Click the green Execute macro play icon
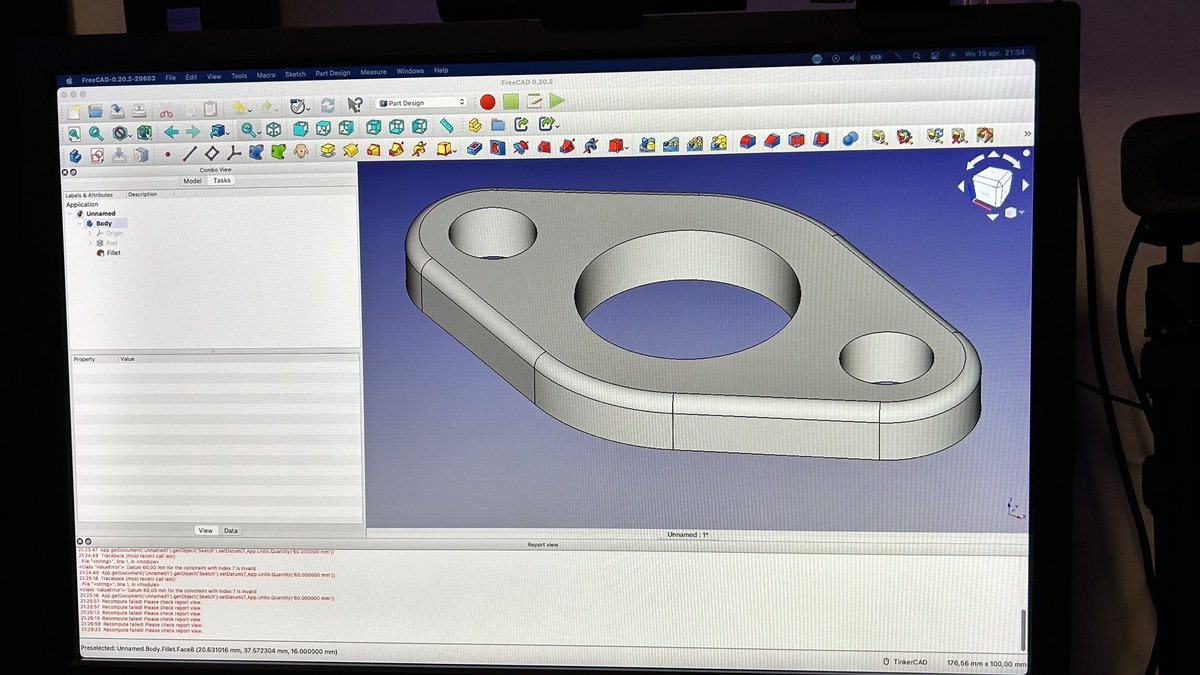1200x675 pixels. click(x=557, y=101)
